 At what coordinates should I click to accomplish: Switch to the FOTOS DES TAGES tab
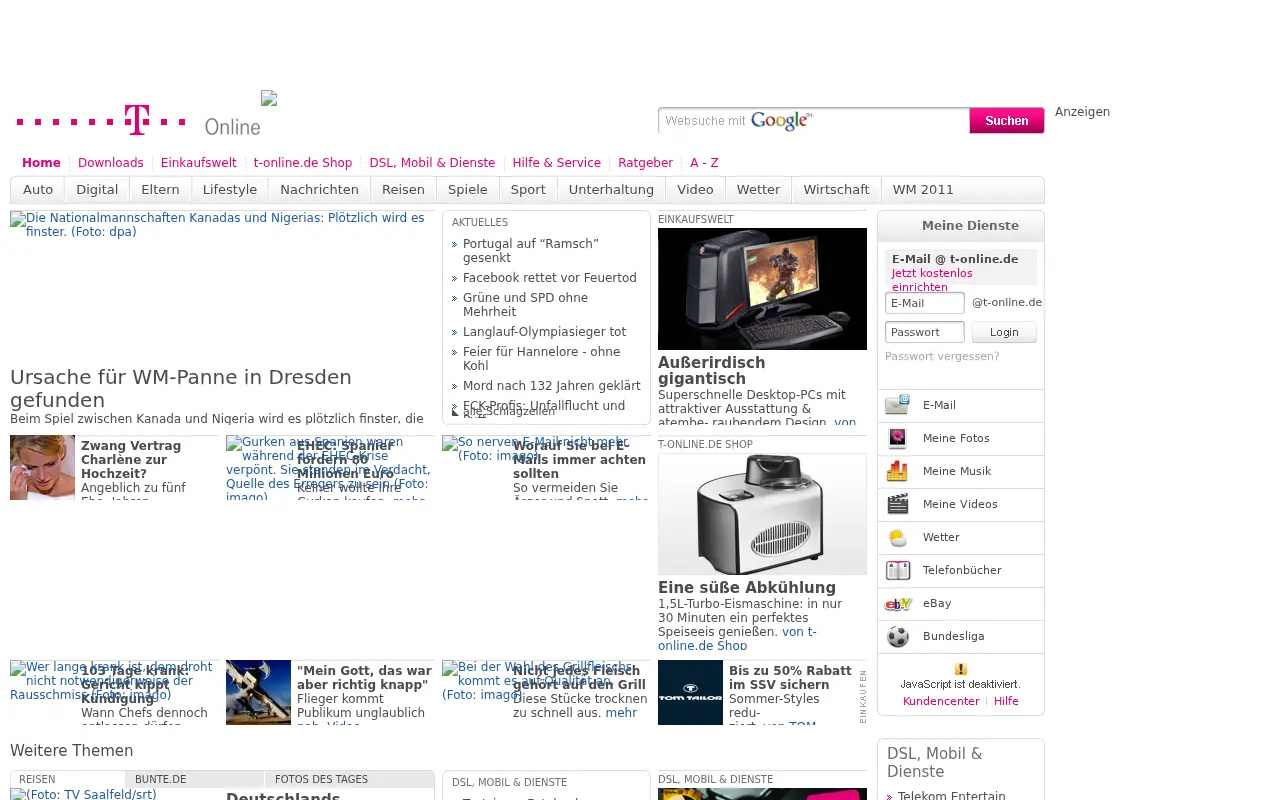[x=349, y=779]
